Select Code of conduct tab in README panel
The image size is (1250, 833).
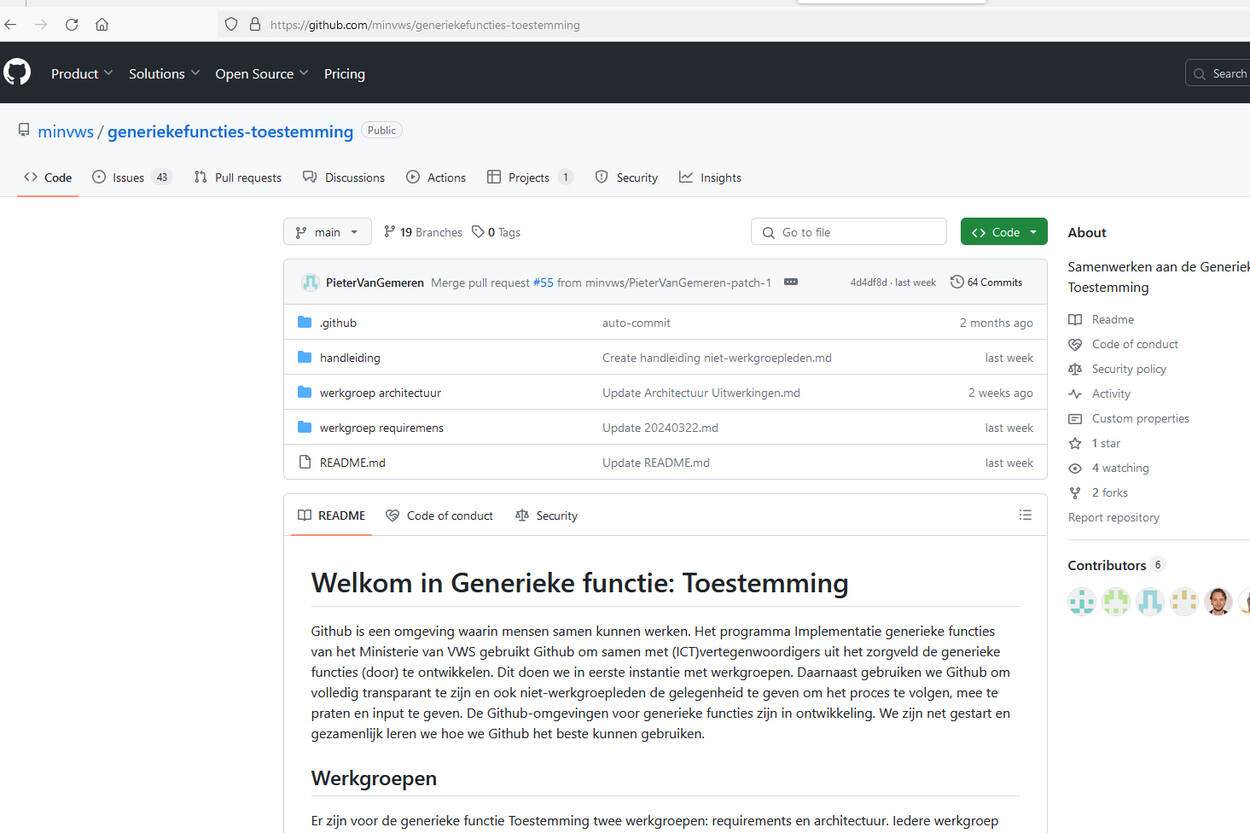tap(439, 515)
